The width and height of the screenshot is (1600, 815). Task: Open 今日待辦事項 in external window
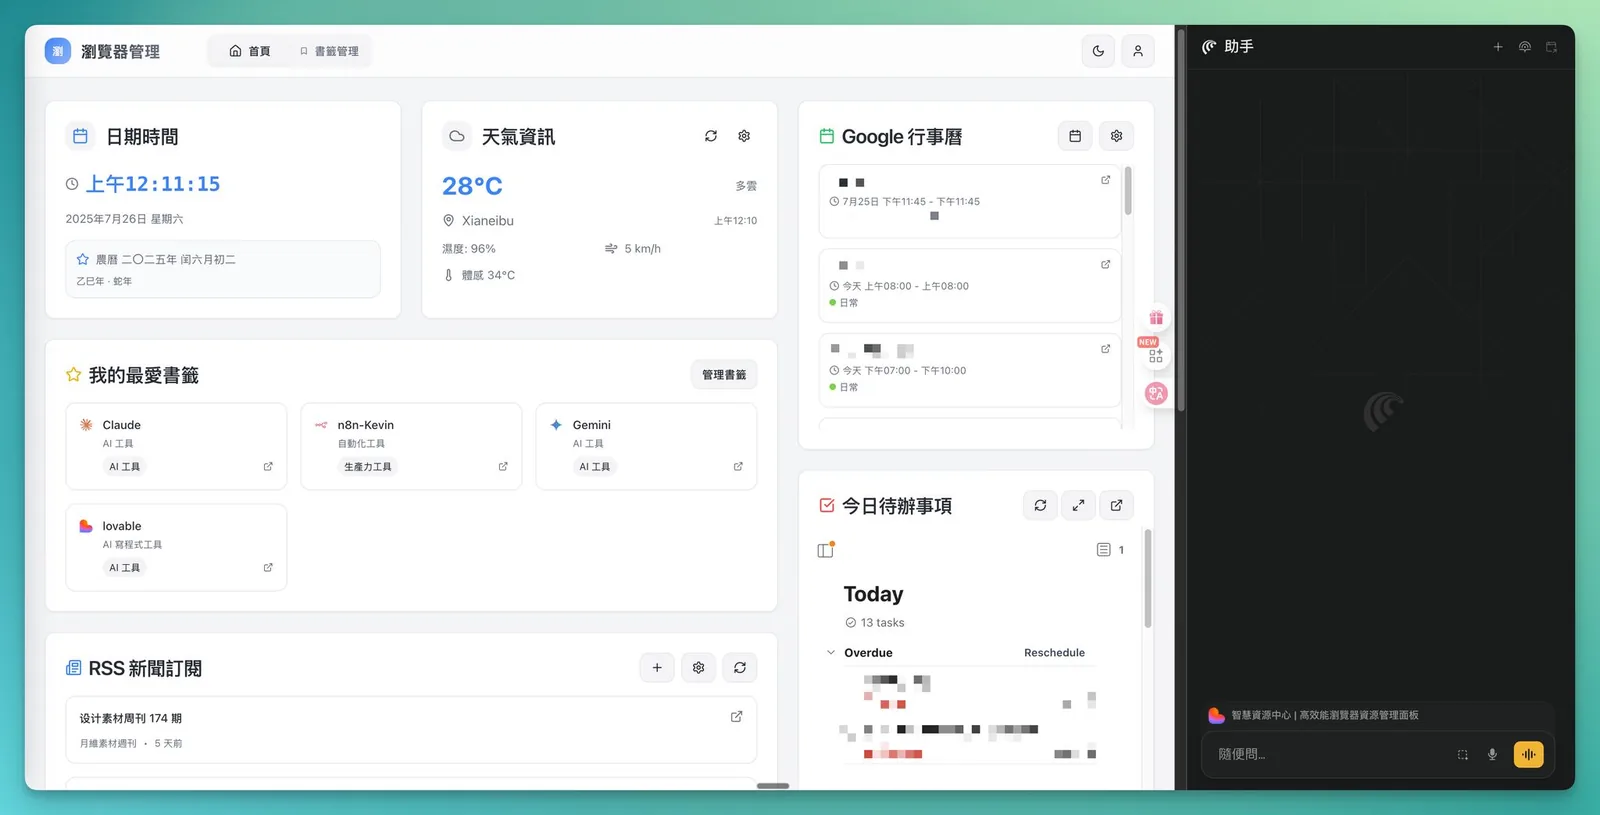pos(1116,506)
